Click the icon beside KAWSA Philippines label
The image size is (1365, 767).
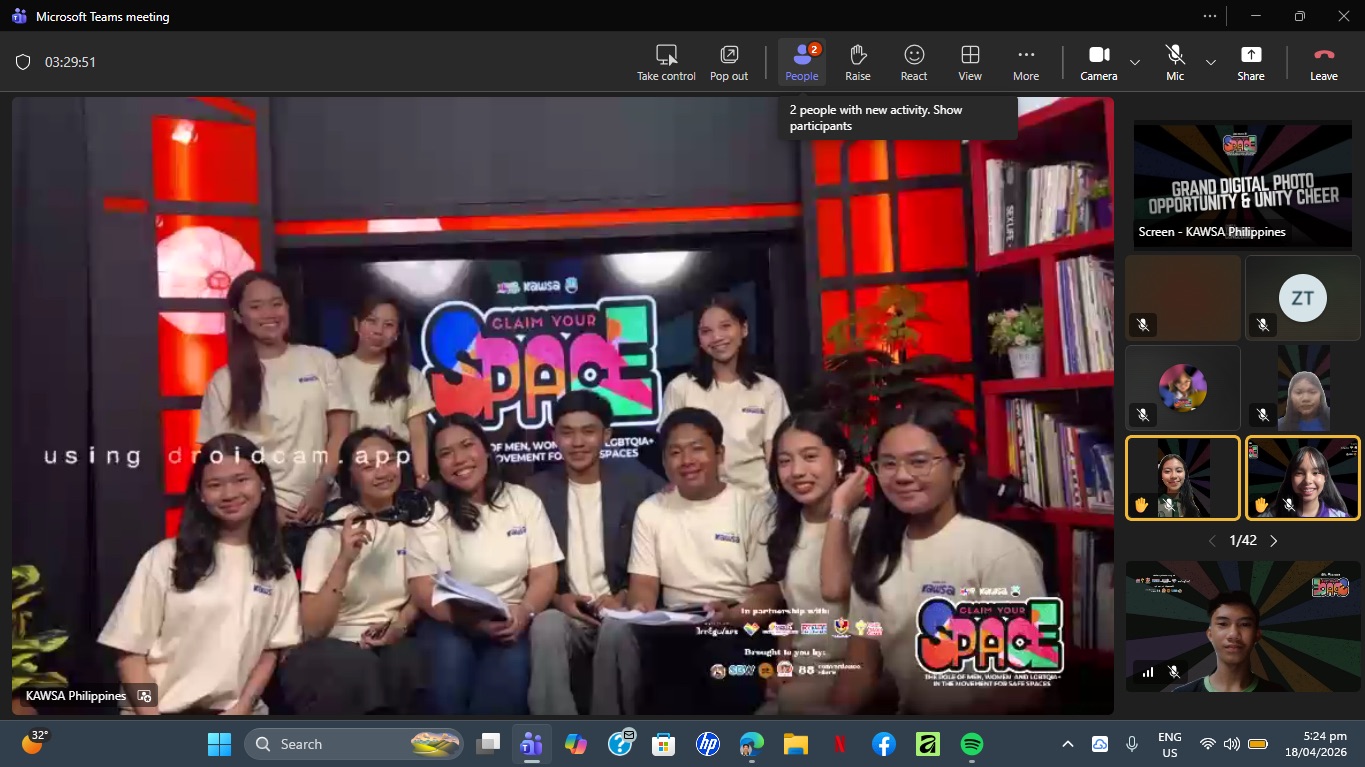coord(144,696)
